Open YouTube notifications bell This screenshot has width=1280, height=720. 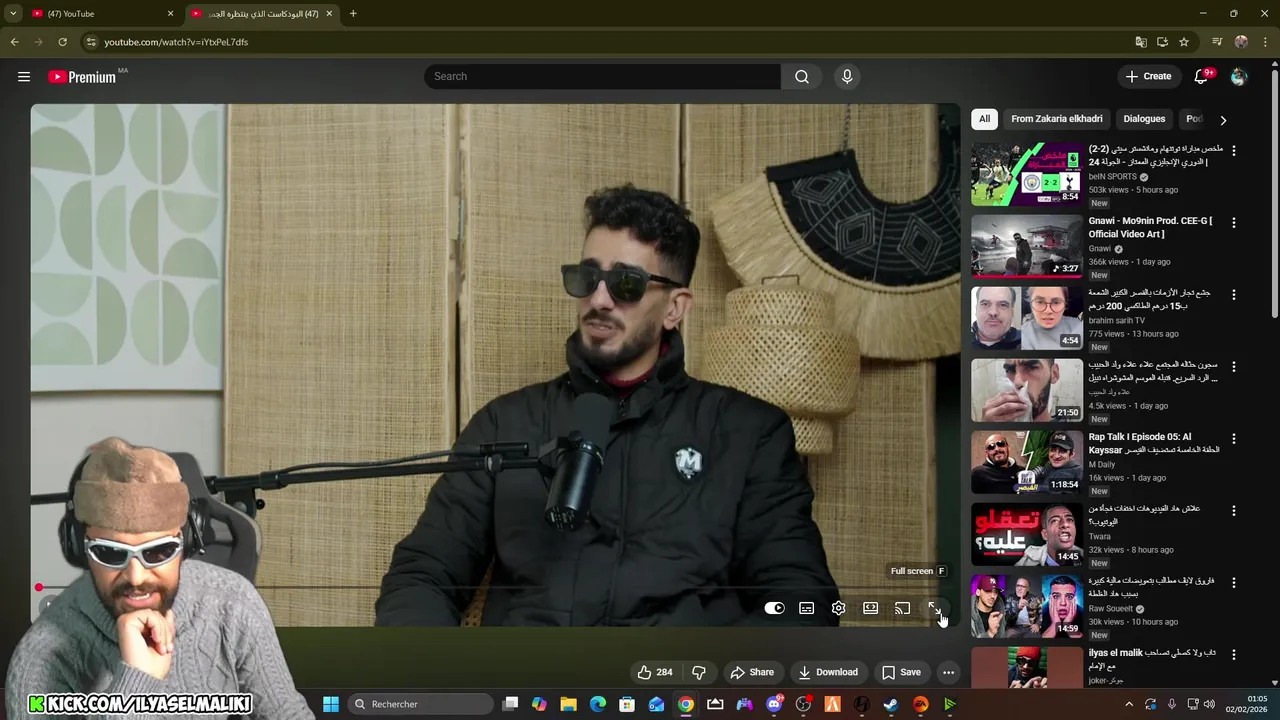point(1203,77)
